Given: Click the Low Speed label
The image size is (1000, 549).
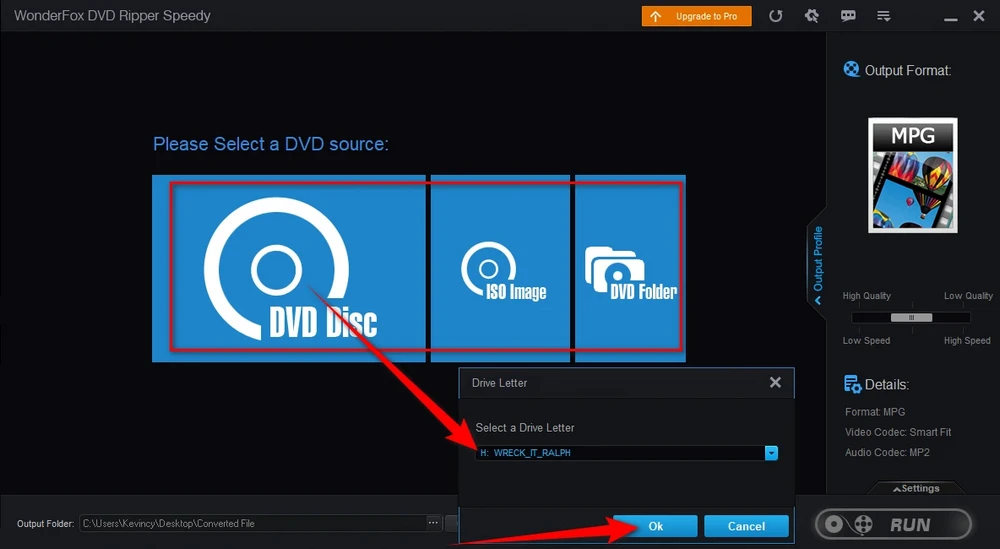Looking at the screenshot, I should click(866, 340).
